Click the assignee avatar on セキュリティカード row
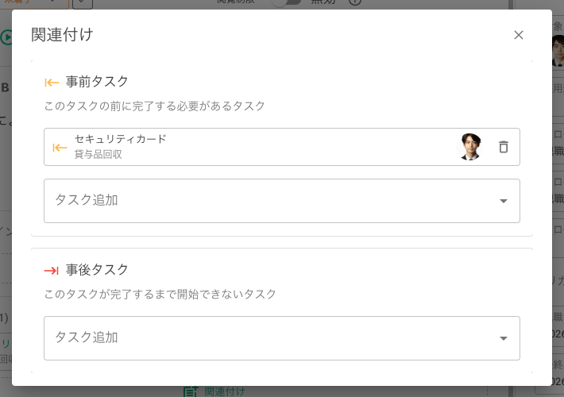Viewport: 564px width, 397px height. pos(470,147)
